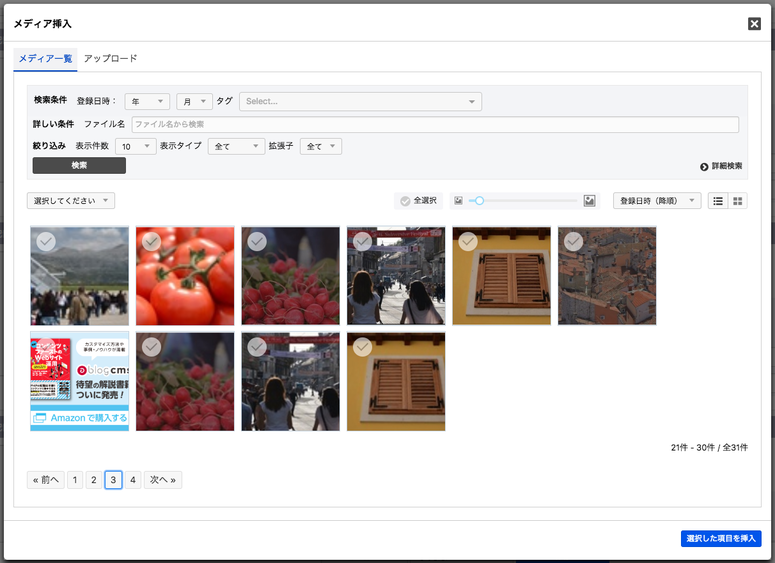This screenshot has width=775, height=563.
Task: Expand the 選択してください action dropdown
Action: pyautogui.click(x=71, y=201)
